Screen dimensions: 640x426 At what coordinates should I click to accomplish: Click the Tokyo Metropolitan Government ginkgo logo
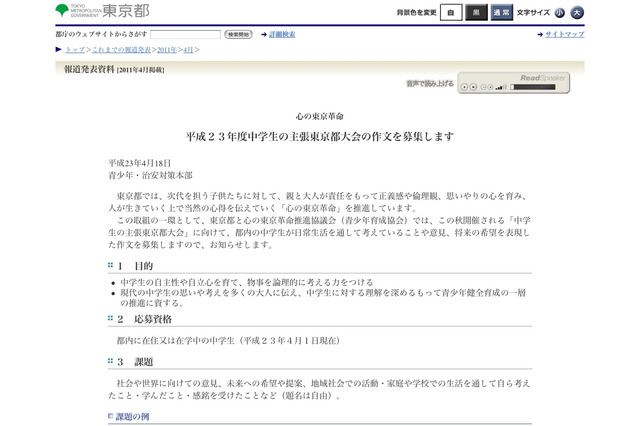point(62,10)
